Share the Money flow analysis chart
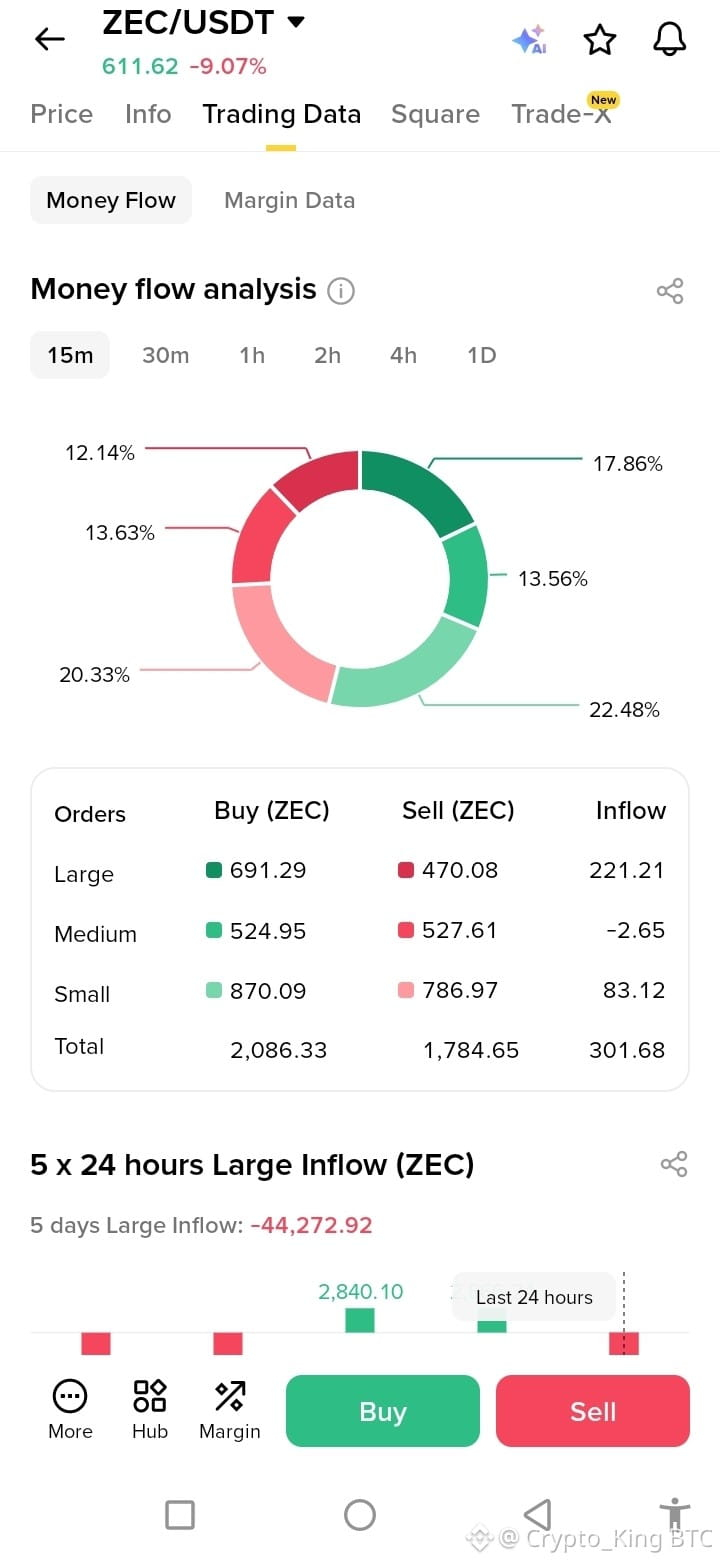 (x=670, y=291)
